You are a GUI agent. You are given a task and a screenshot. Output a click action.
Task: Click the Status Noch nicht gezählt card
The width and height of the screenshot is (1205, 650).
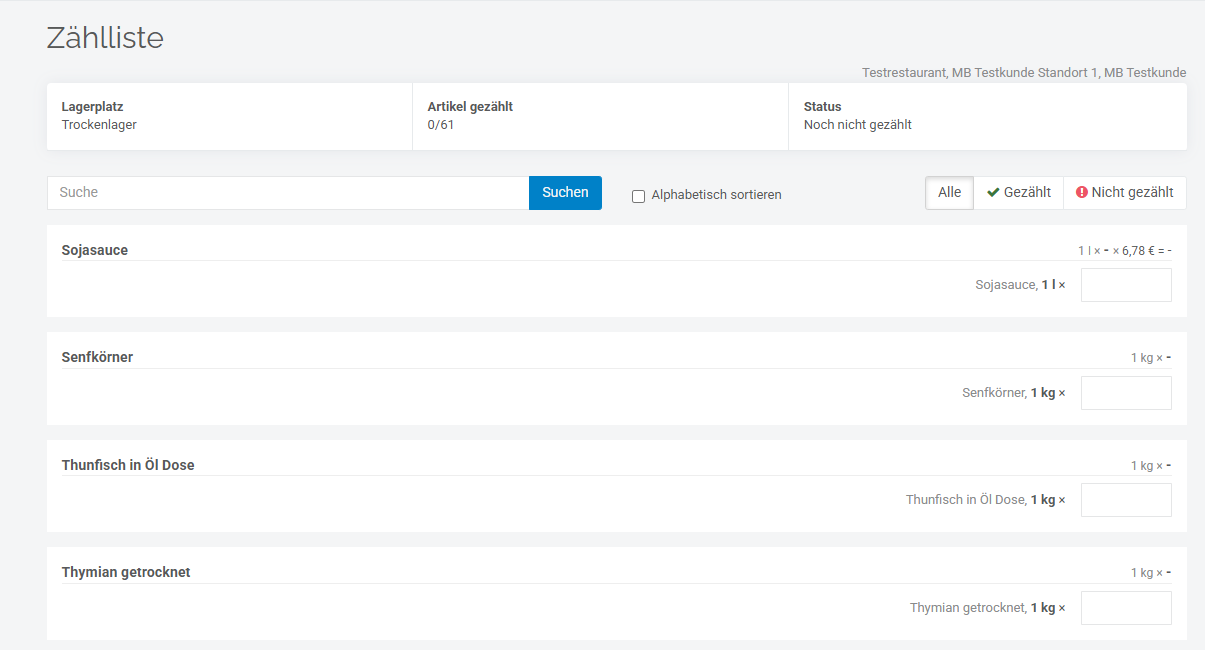click(987, 116)
